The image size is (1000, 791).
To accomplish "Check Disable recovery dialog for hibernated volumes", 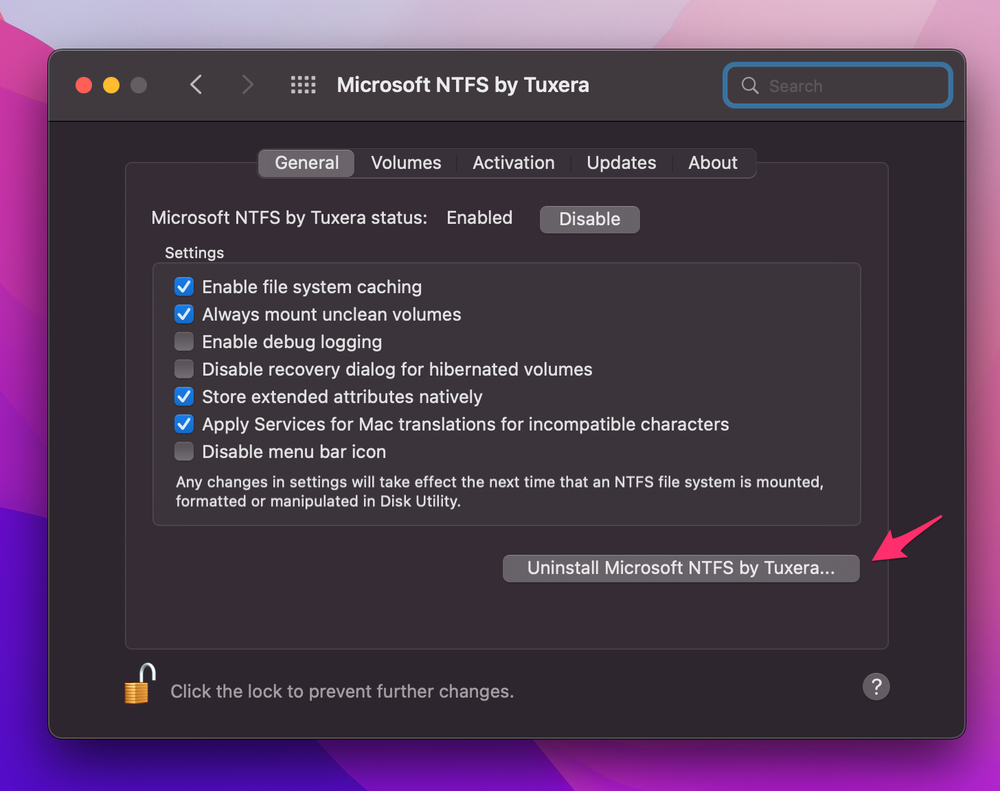I will tap(184, 369).
